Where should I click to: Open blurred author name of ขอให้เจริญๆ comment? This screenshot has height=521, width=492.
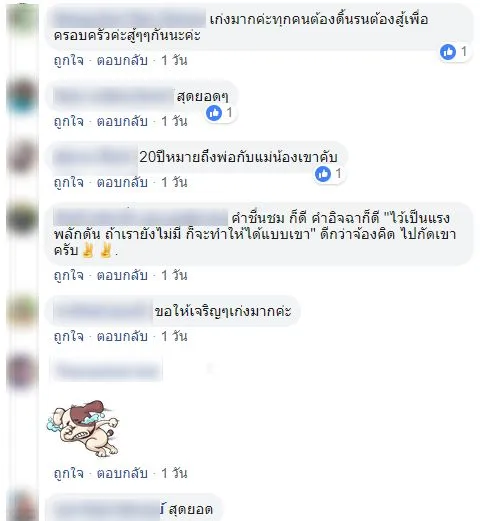pos(103,311)
